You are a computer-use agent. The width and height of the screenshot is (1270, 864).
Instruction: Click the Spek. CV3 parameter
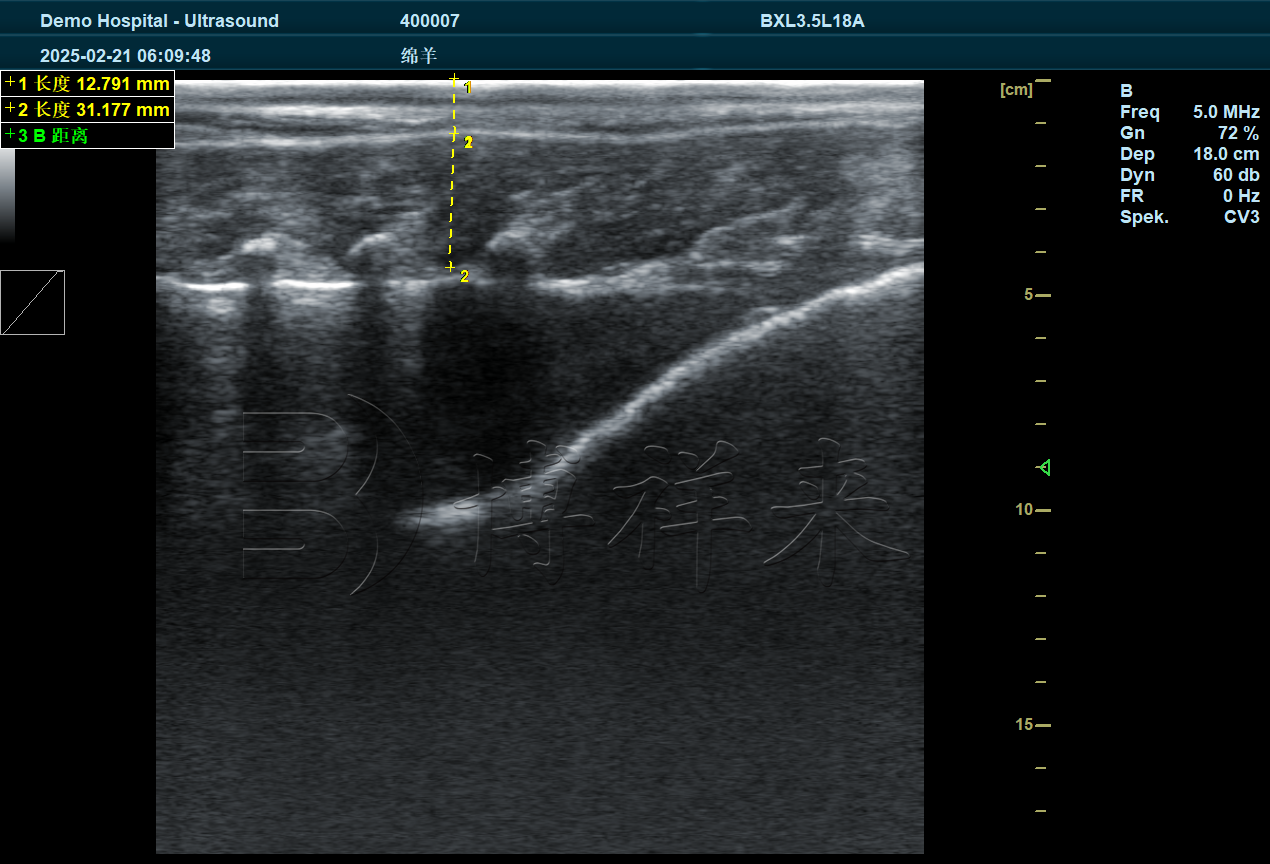[x=1189, y=217]
